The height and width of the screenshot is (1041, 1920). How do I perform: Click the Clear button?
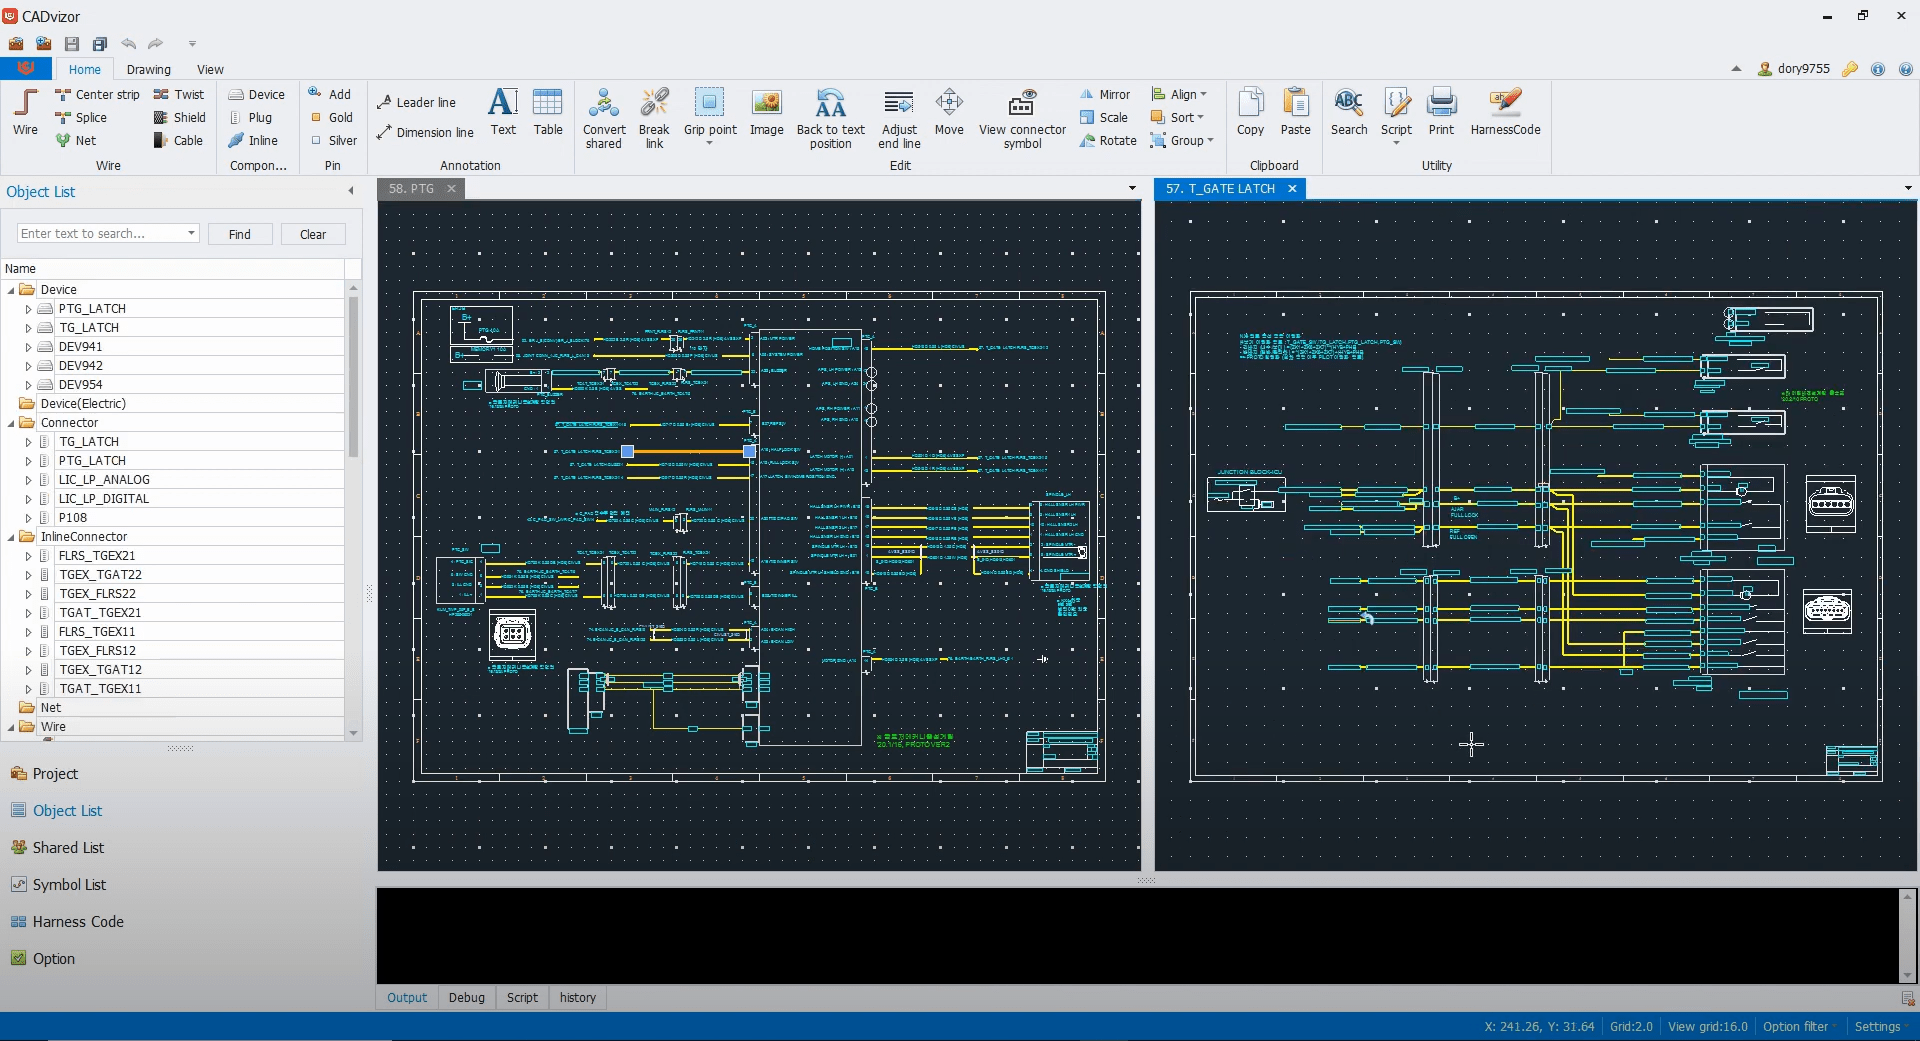point(313,234)
